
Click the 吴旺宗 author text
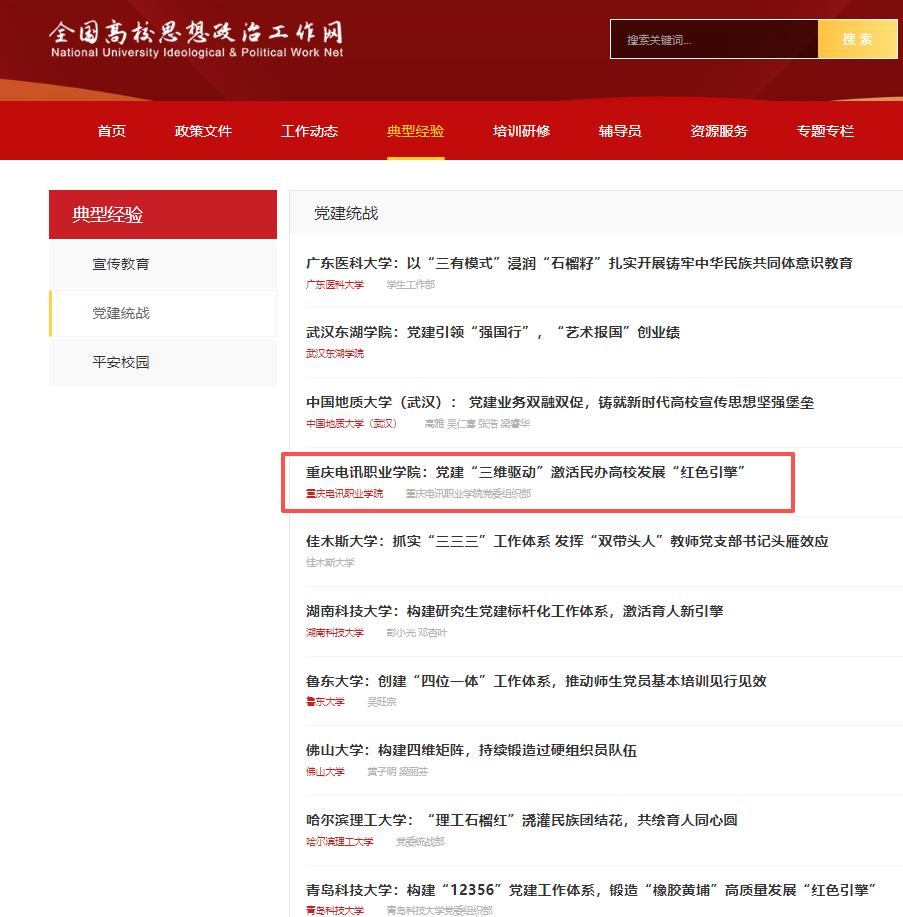point(381,702)
